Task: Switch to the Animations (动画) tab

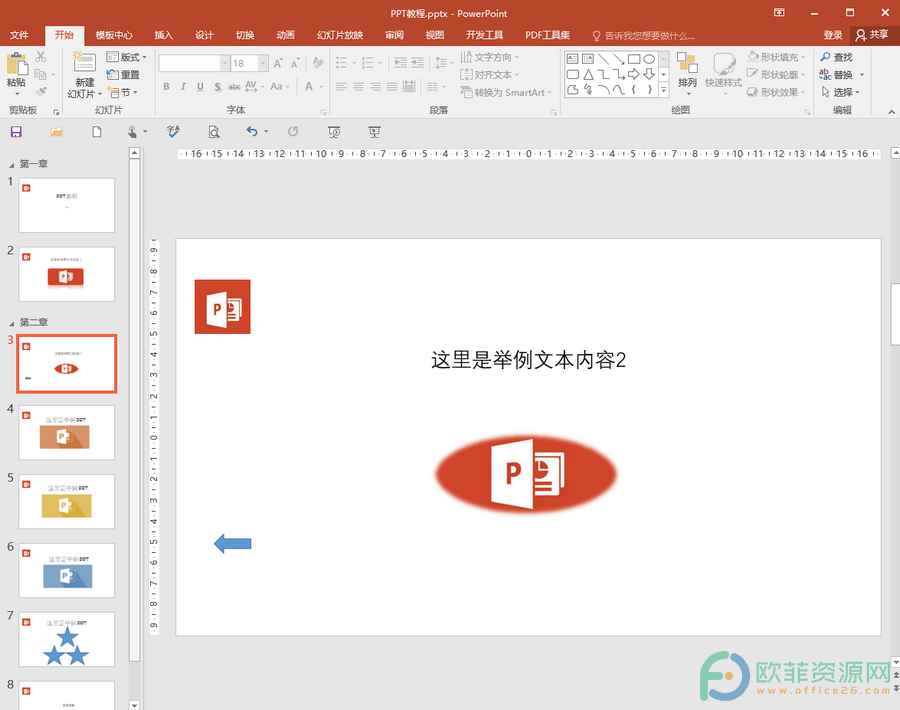Action: 286,35
